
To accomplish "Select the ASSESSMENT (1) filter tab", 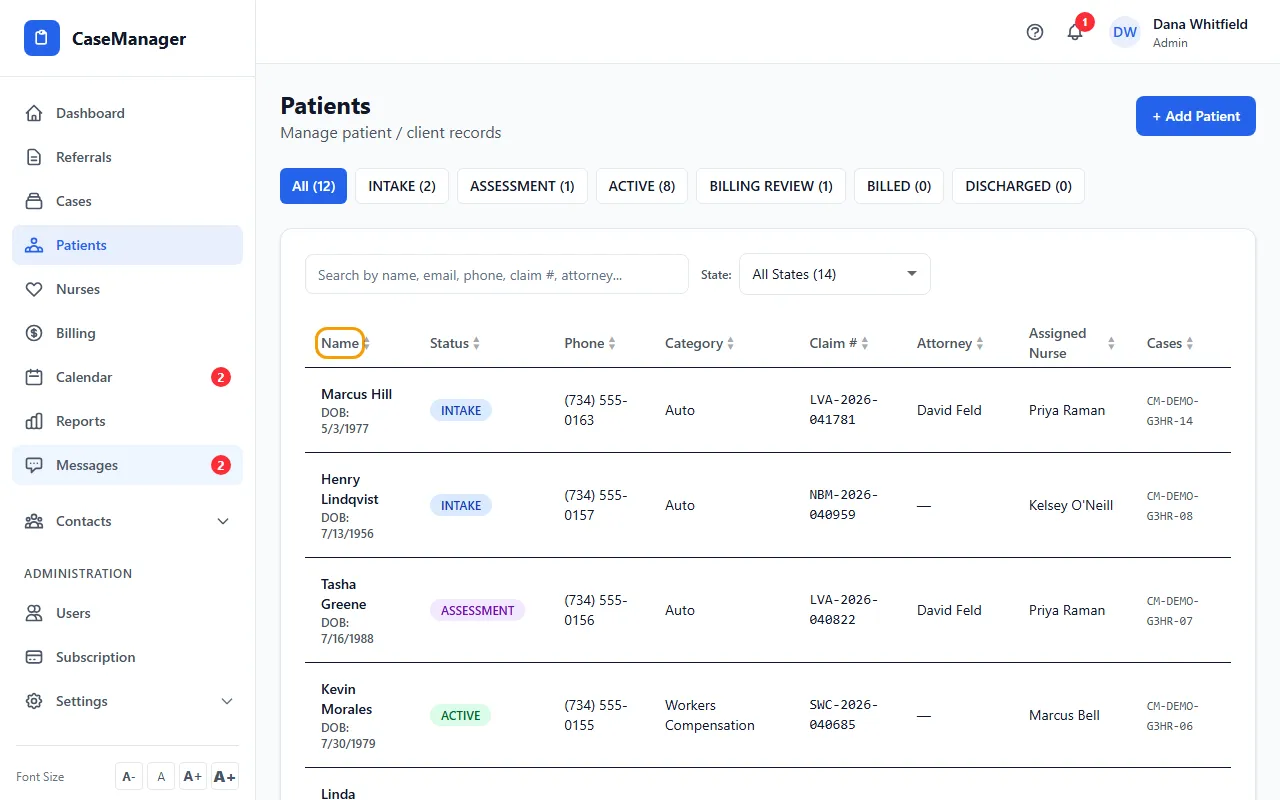I will click(x=522, y=186).
